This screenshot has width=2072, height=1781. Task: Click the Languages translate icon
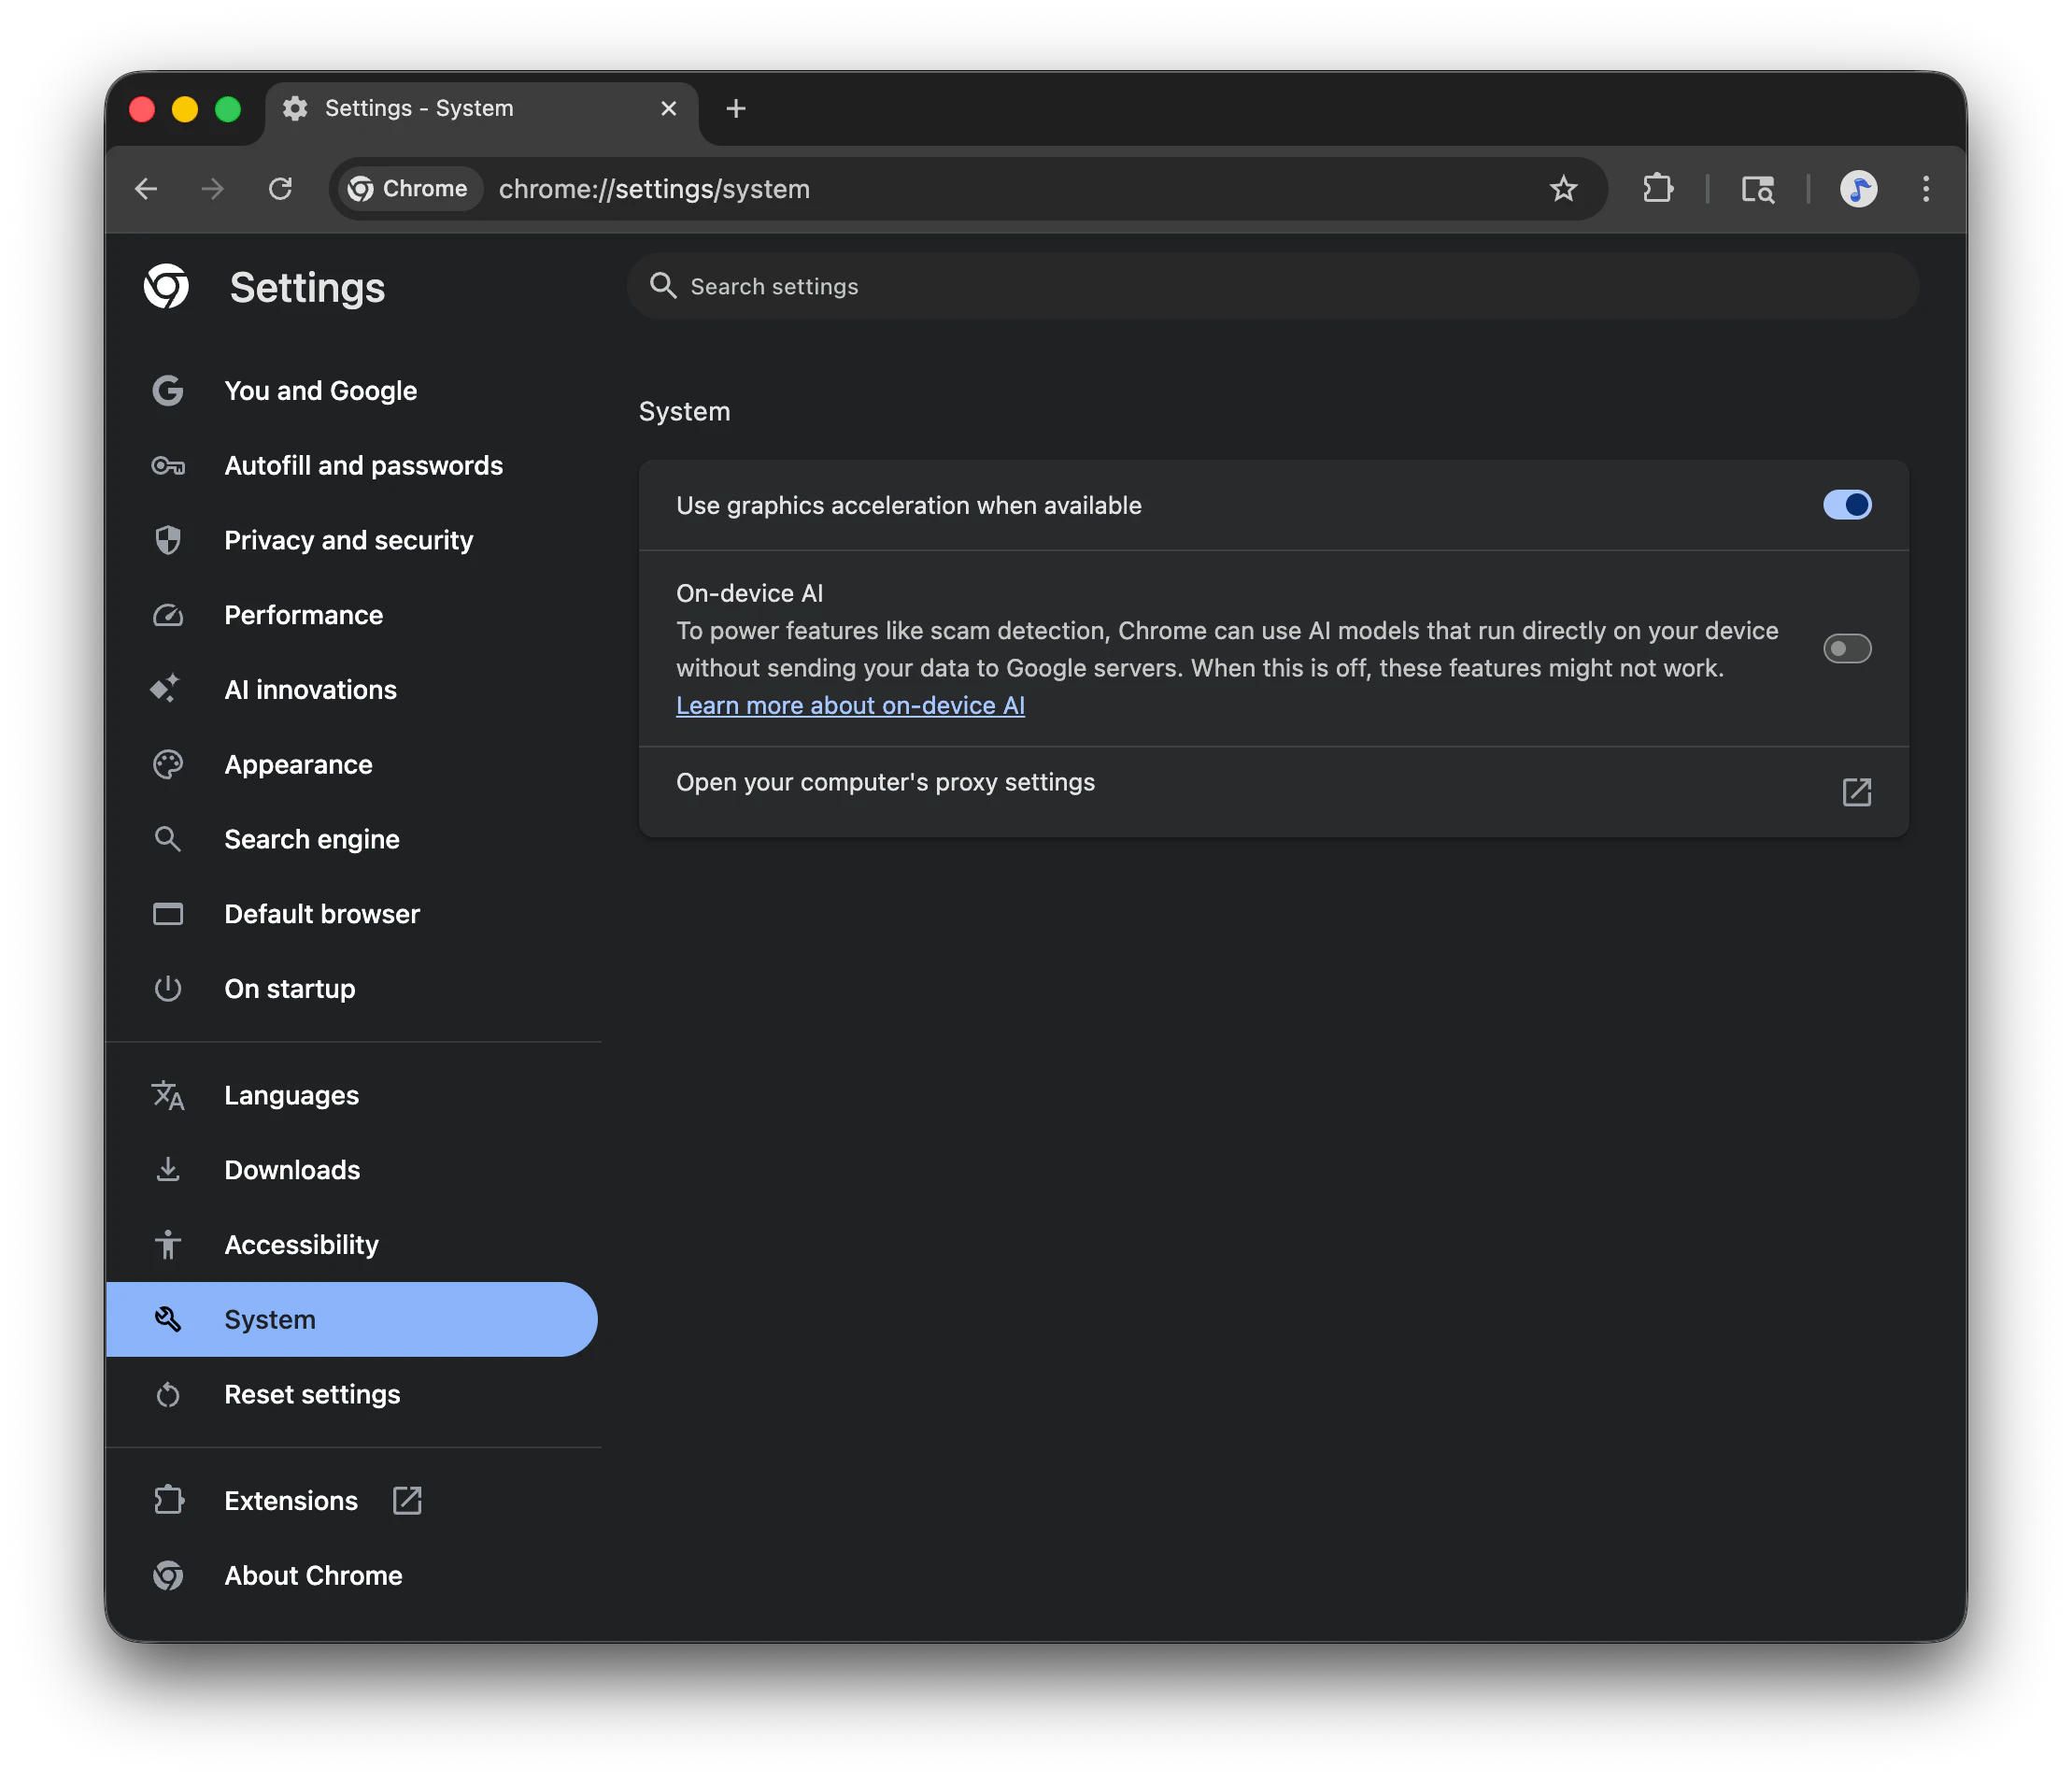(168, 1096)
